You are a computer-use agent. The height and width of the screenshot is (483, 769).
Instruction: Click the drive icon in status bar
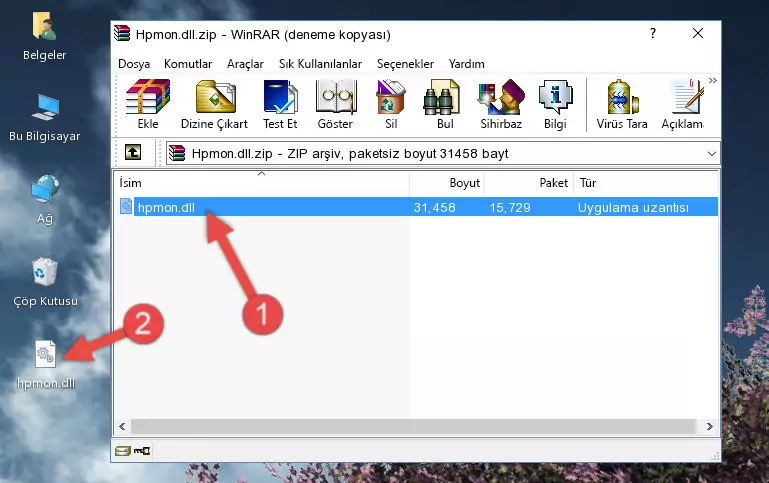click(x=123, y=451)
